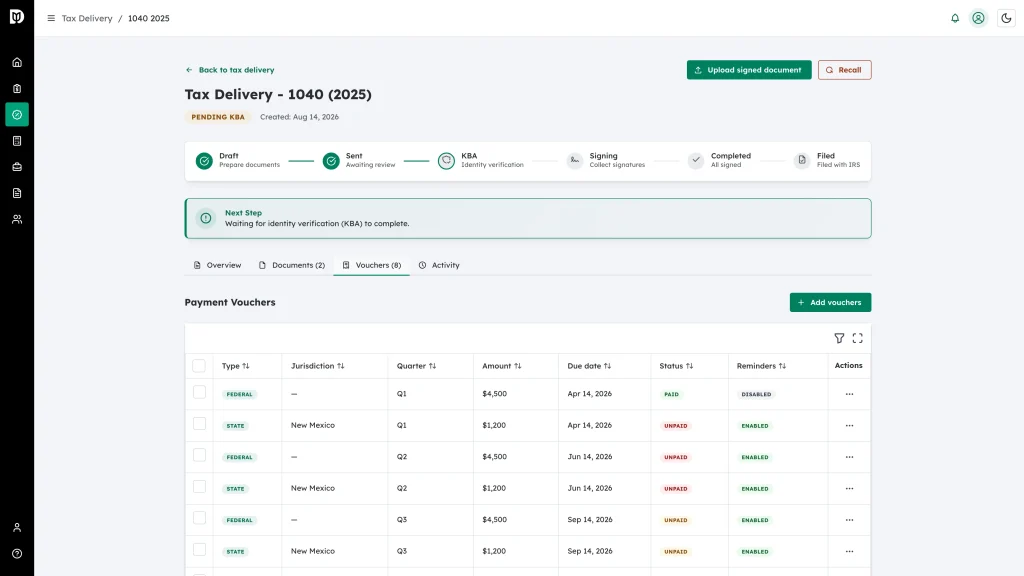
Task: Check the State Q1 New Mexico row
Action: (x=199, y=424)
